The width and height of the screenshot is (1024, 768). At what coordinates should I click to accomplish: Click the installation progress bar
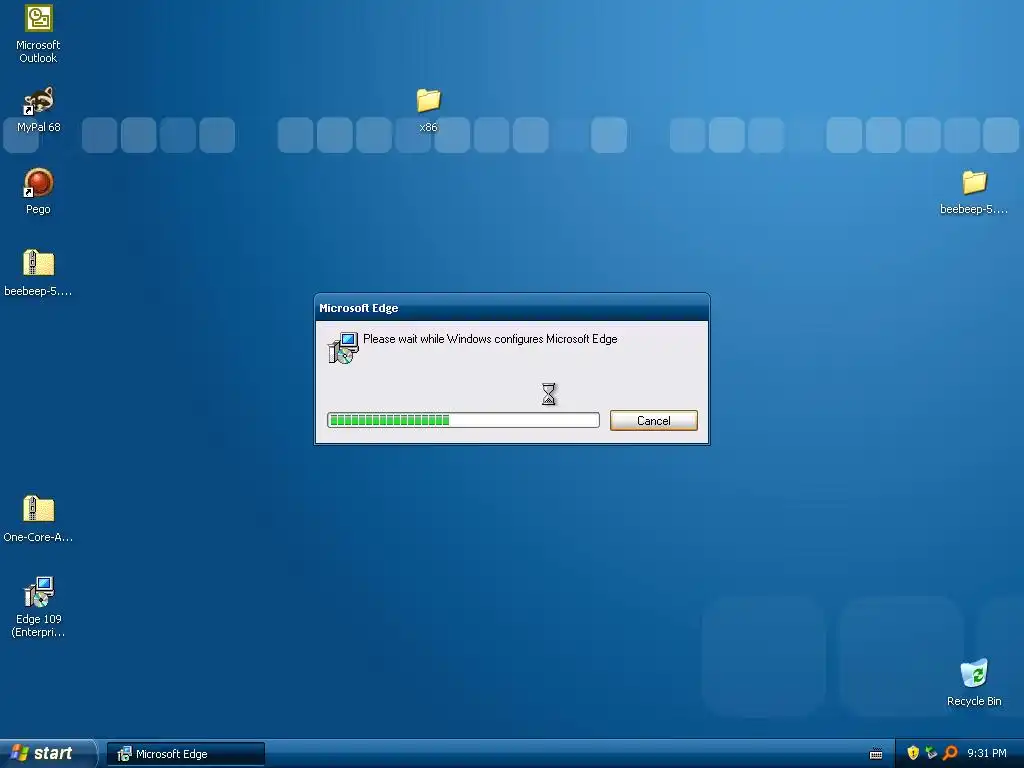point(463,420)
